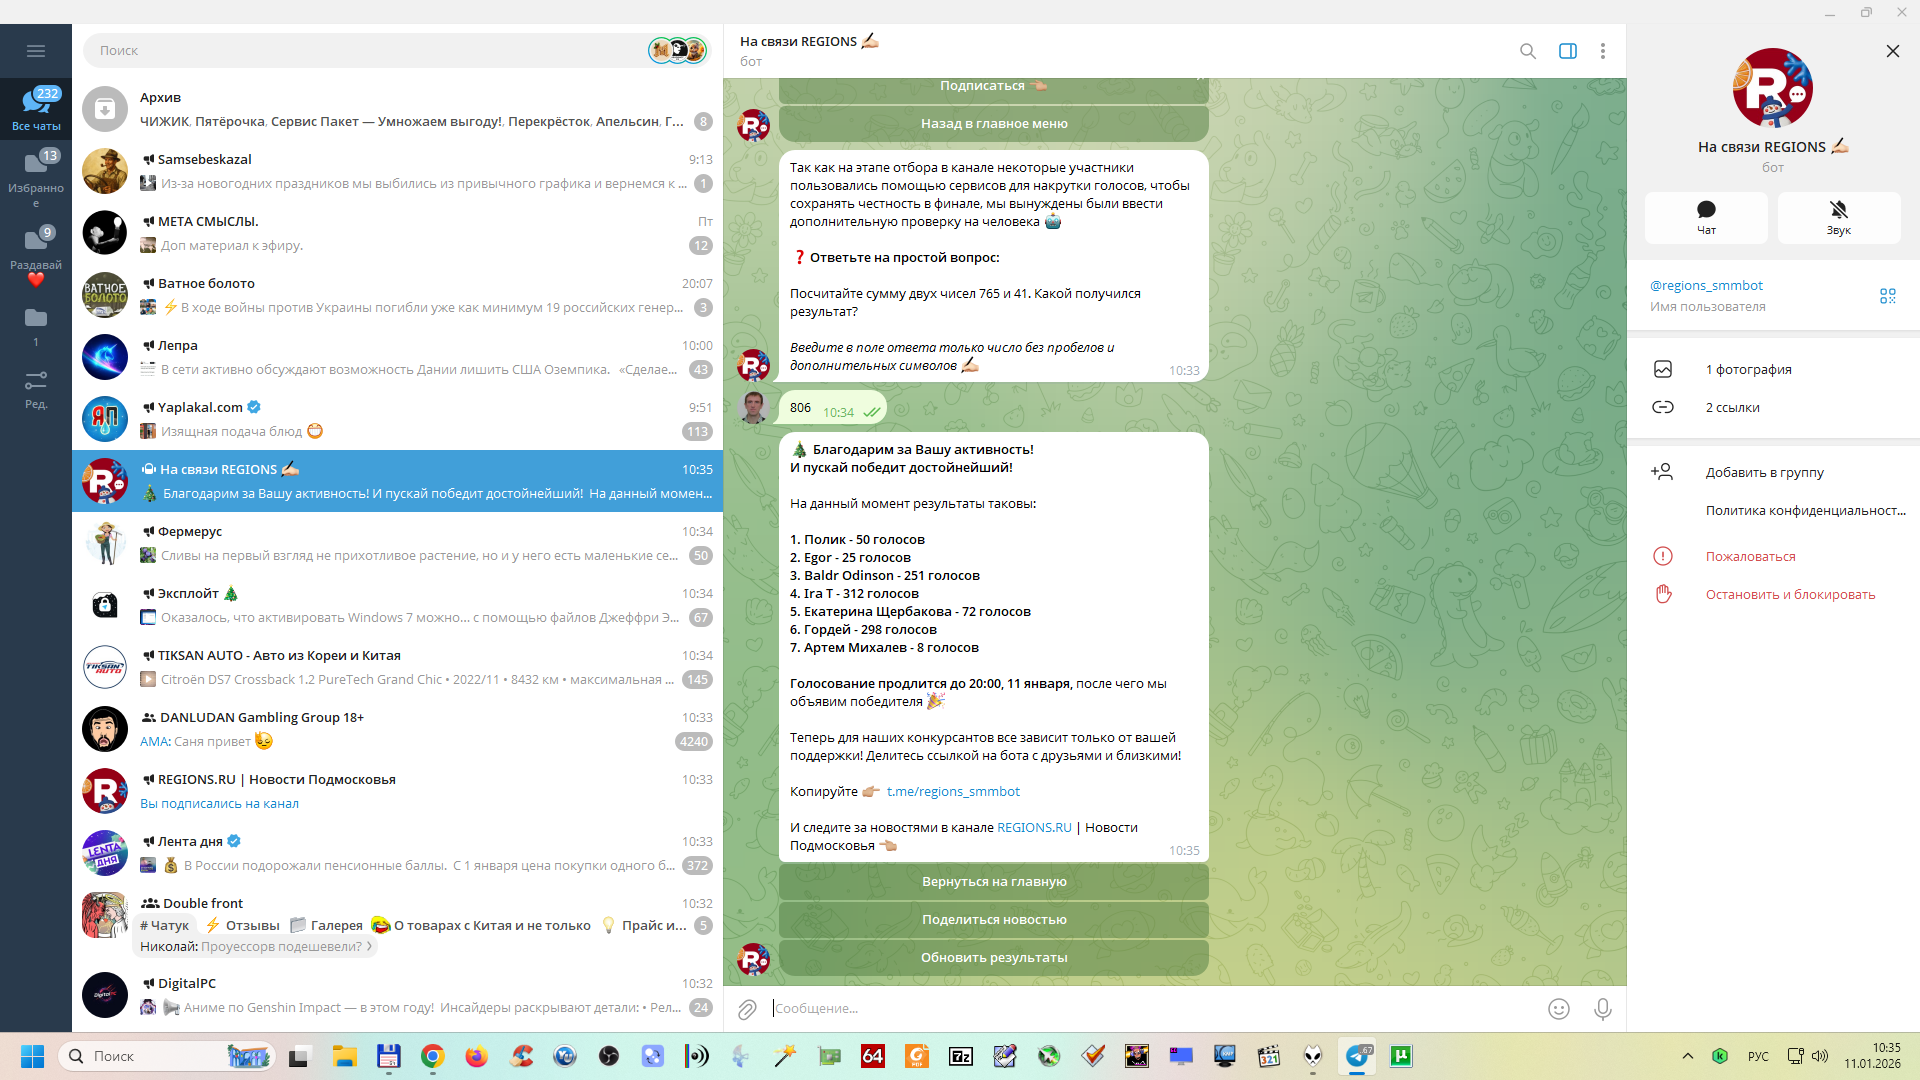Close the bot info panel
The height and width of the screenshot is (1080, 1920).
pos(1892,51)
